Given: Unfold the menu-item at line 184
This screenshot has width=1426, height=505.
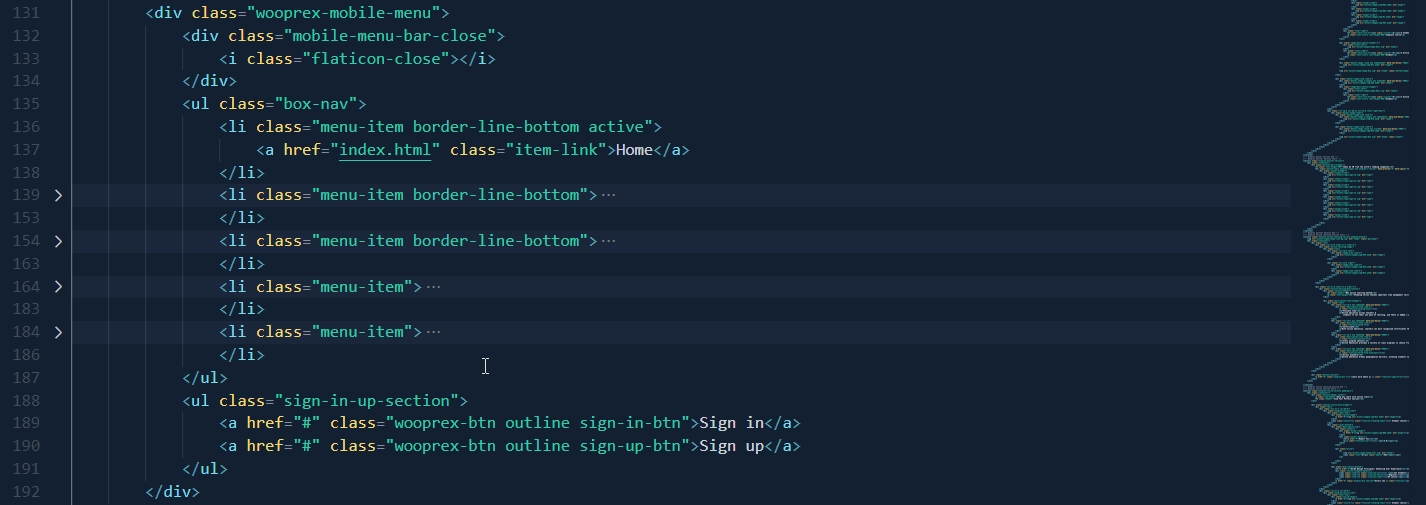Looking at the screenshot, I should click(x=58, y=332).
